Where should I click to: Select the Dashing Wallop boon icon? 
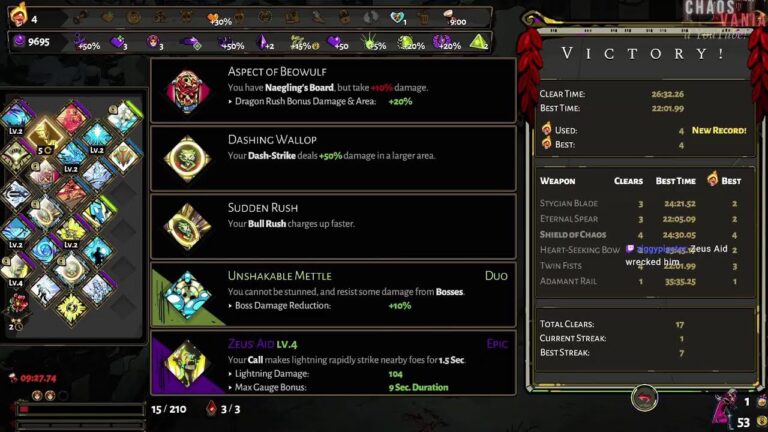click(187, 159)
